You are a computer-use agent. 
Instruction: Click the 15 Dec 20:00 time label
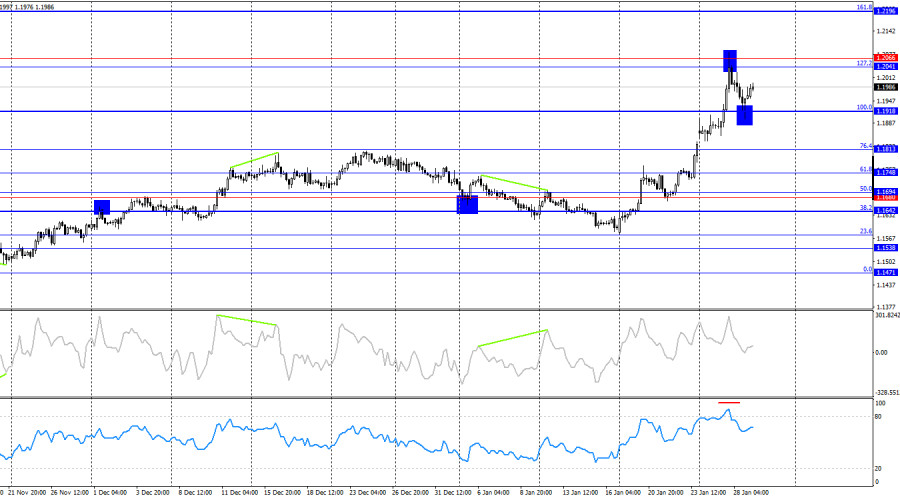(282, 493)
